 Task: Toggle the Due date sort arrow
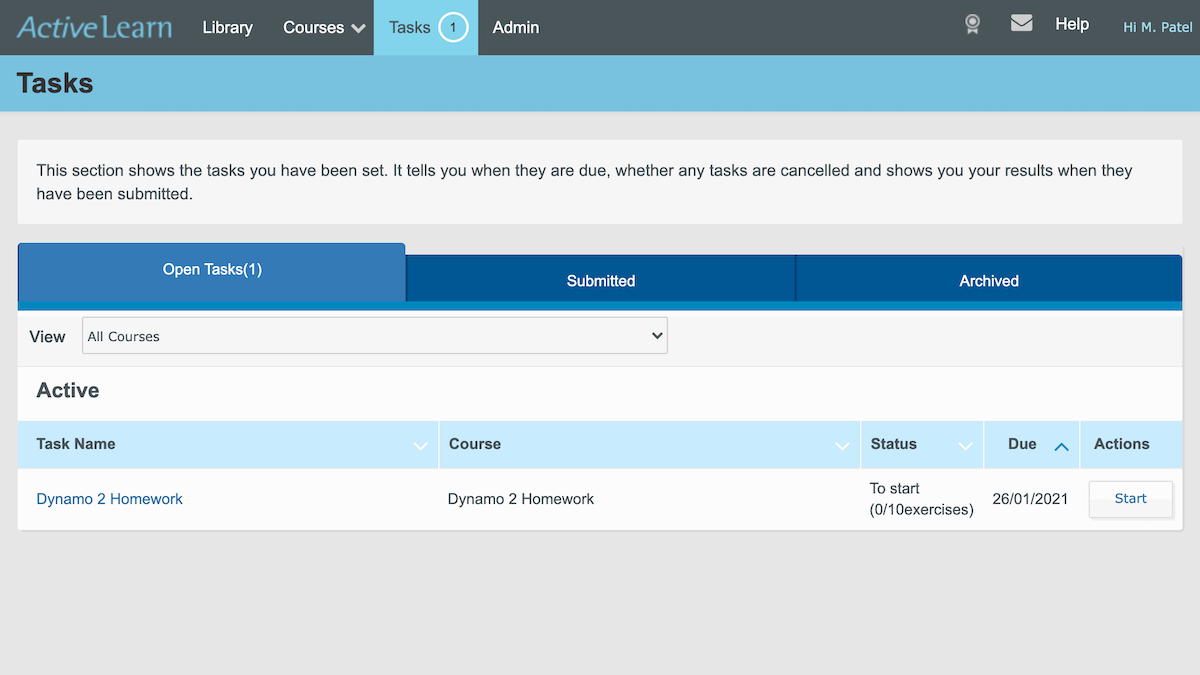[x=1061, y=446]
